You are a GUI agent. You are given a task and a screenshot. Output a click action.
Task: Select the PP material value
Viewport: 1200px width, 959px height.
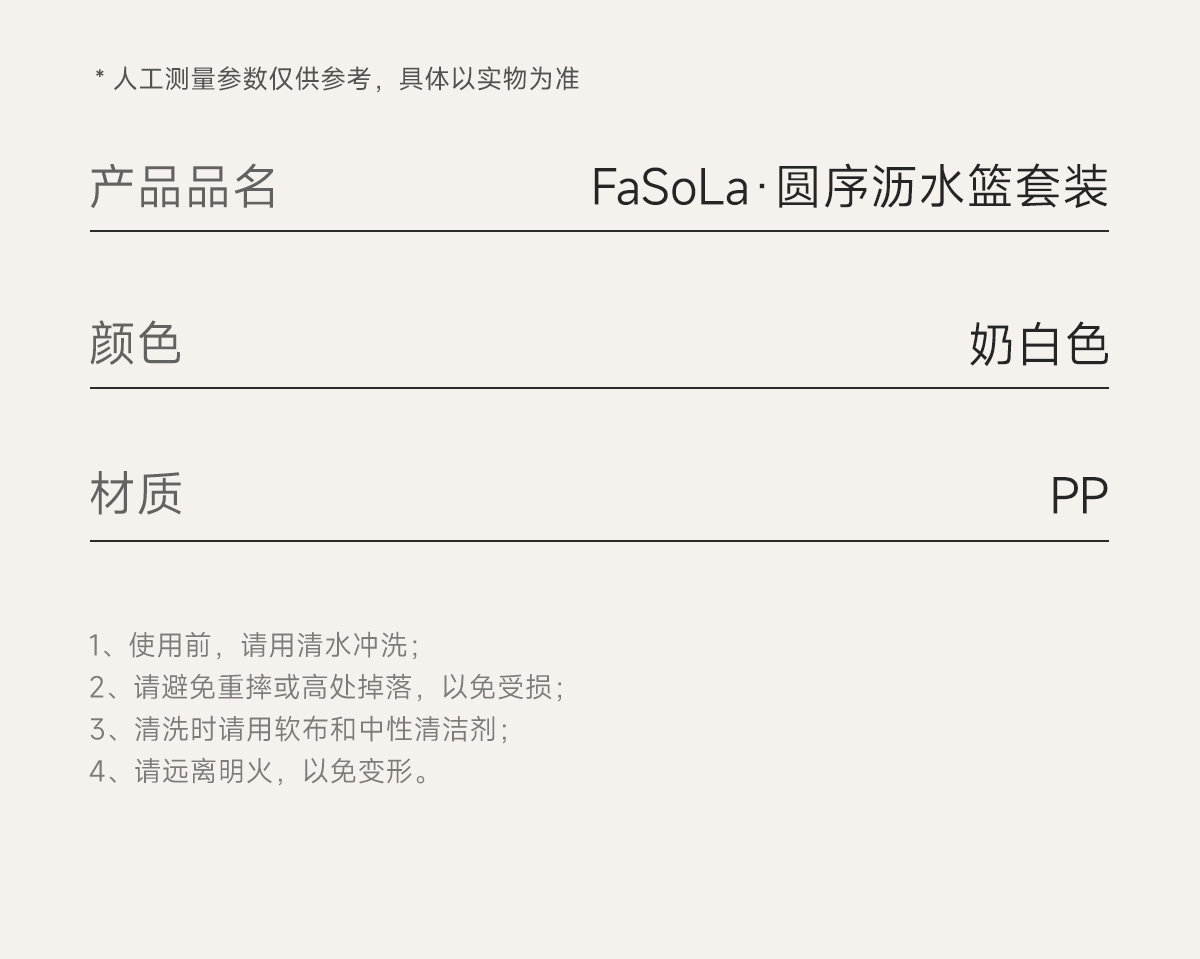coord(1078,496)
